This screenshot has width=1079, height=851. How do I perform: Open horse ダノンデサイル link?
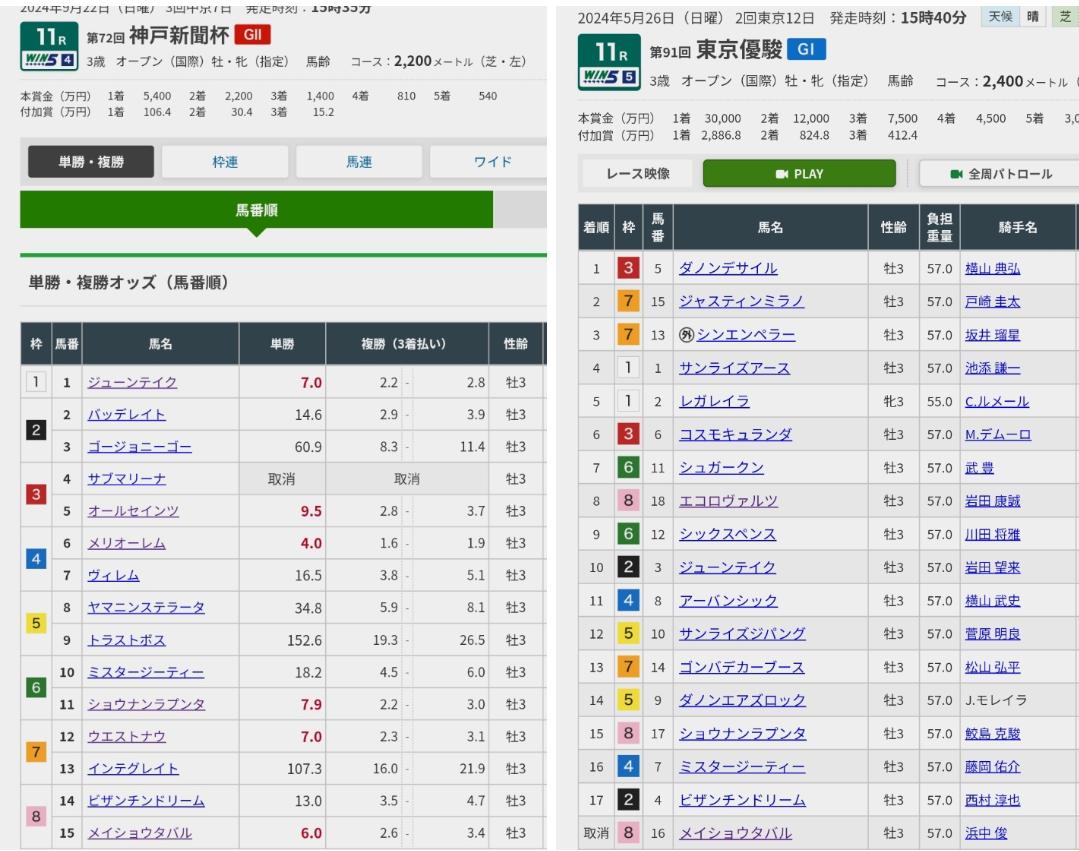(x=728, y=268)
